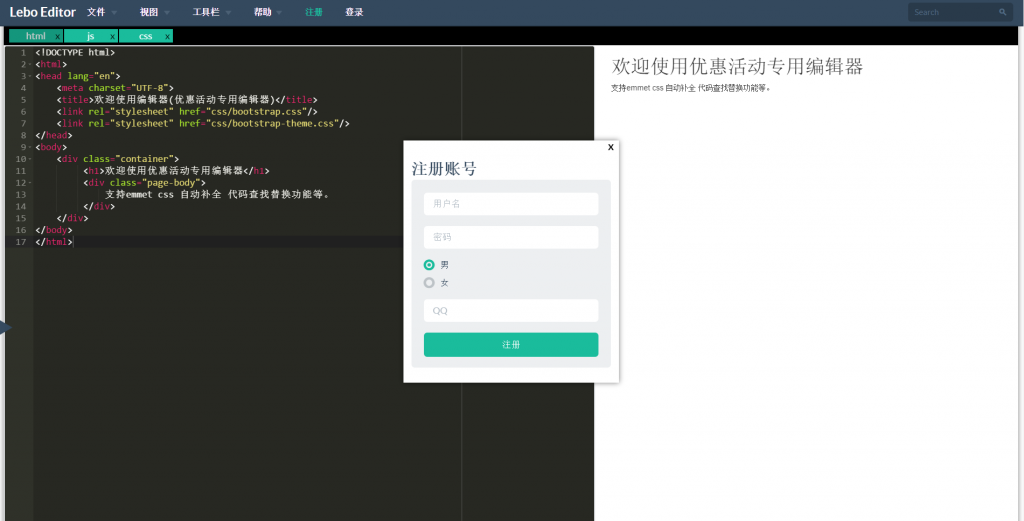Click the search magnifier icon in top bar

coord(1003,12)
